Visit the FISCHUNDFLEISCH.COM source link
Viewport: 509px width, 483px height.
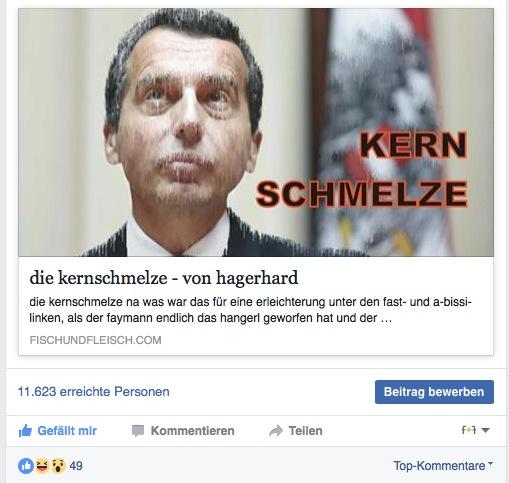pyautogui.click(x=96, y=340)
